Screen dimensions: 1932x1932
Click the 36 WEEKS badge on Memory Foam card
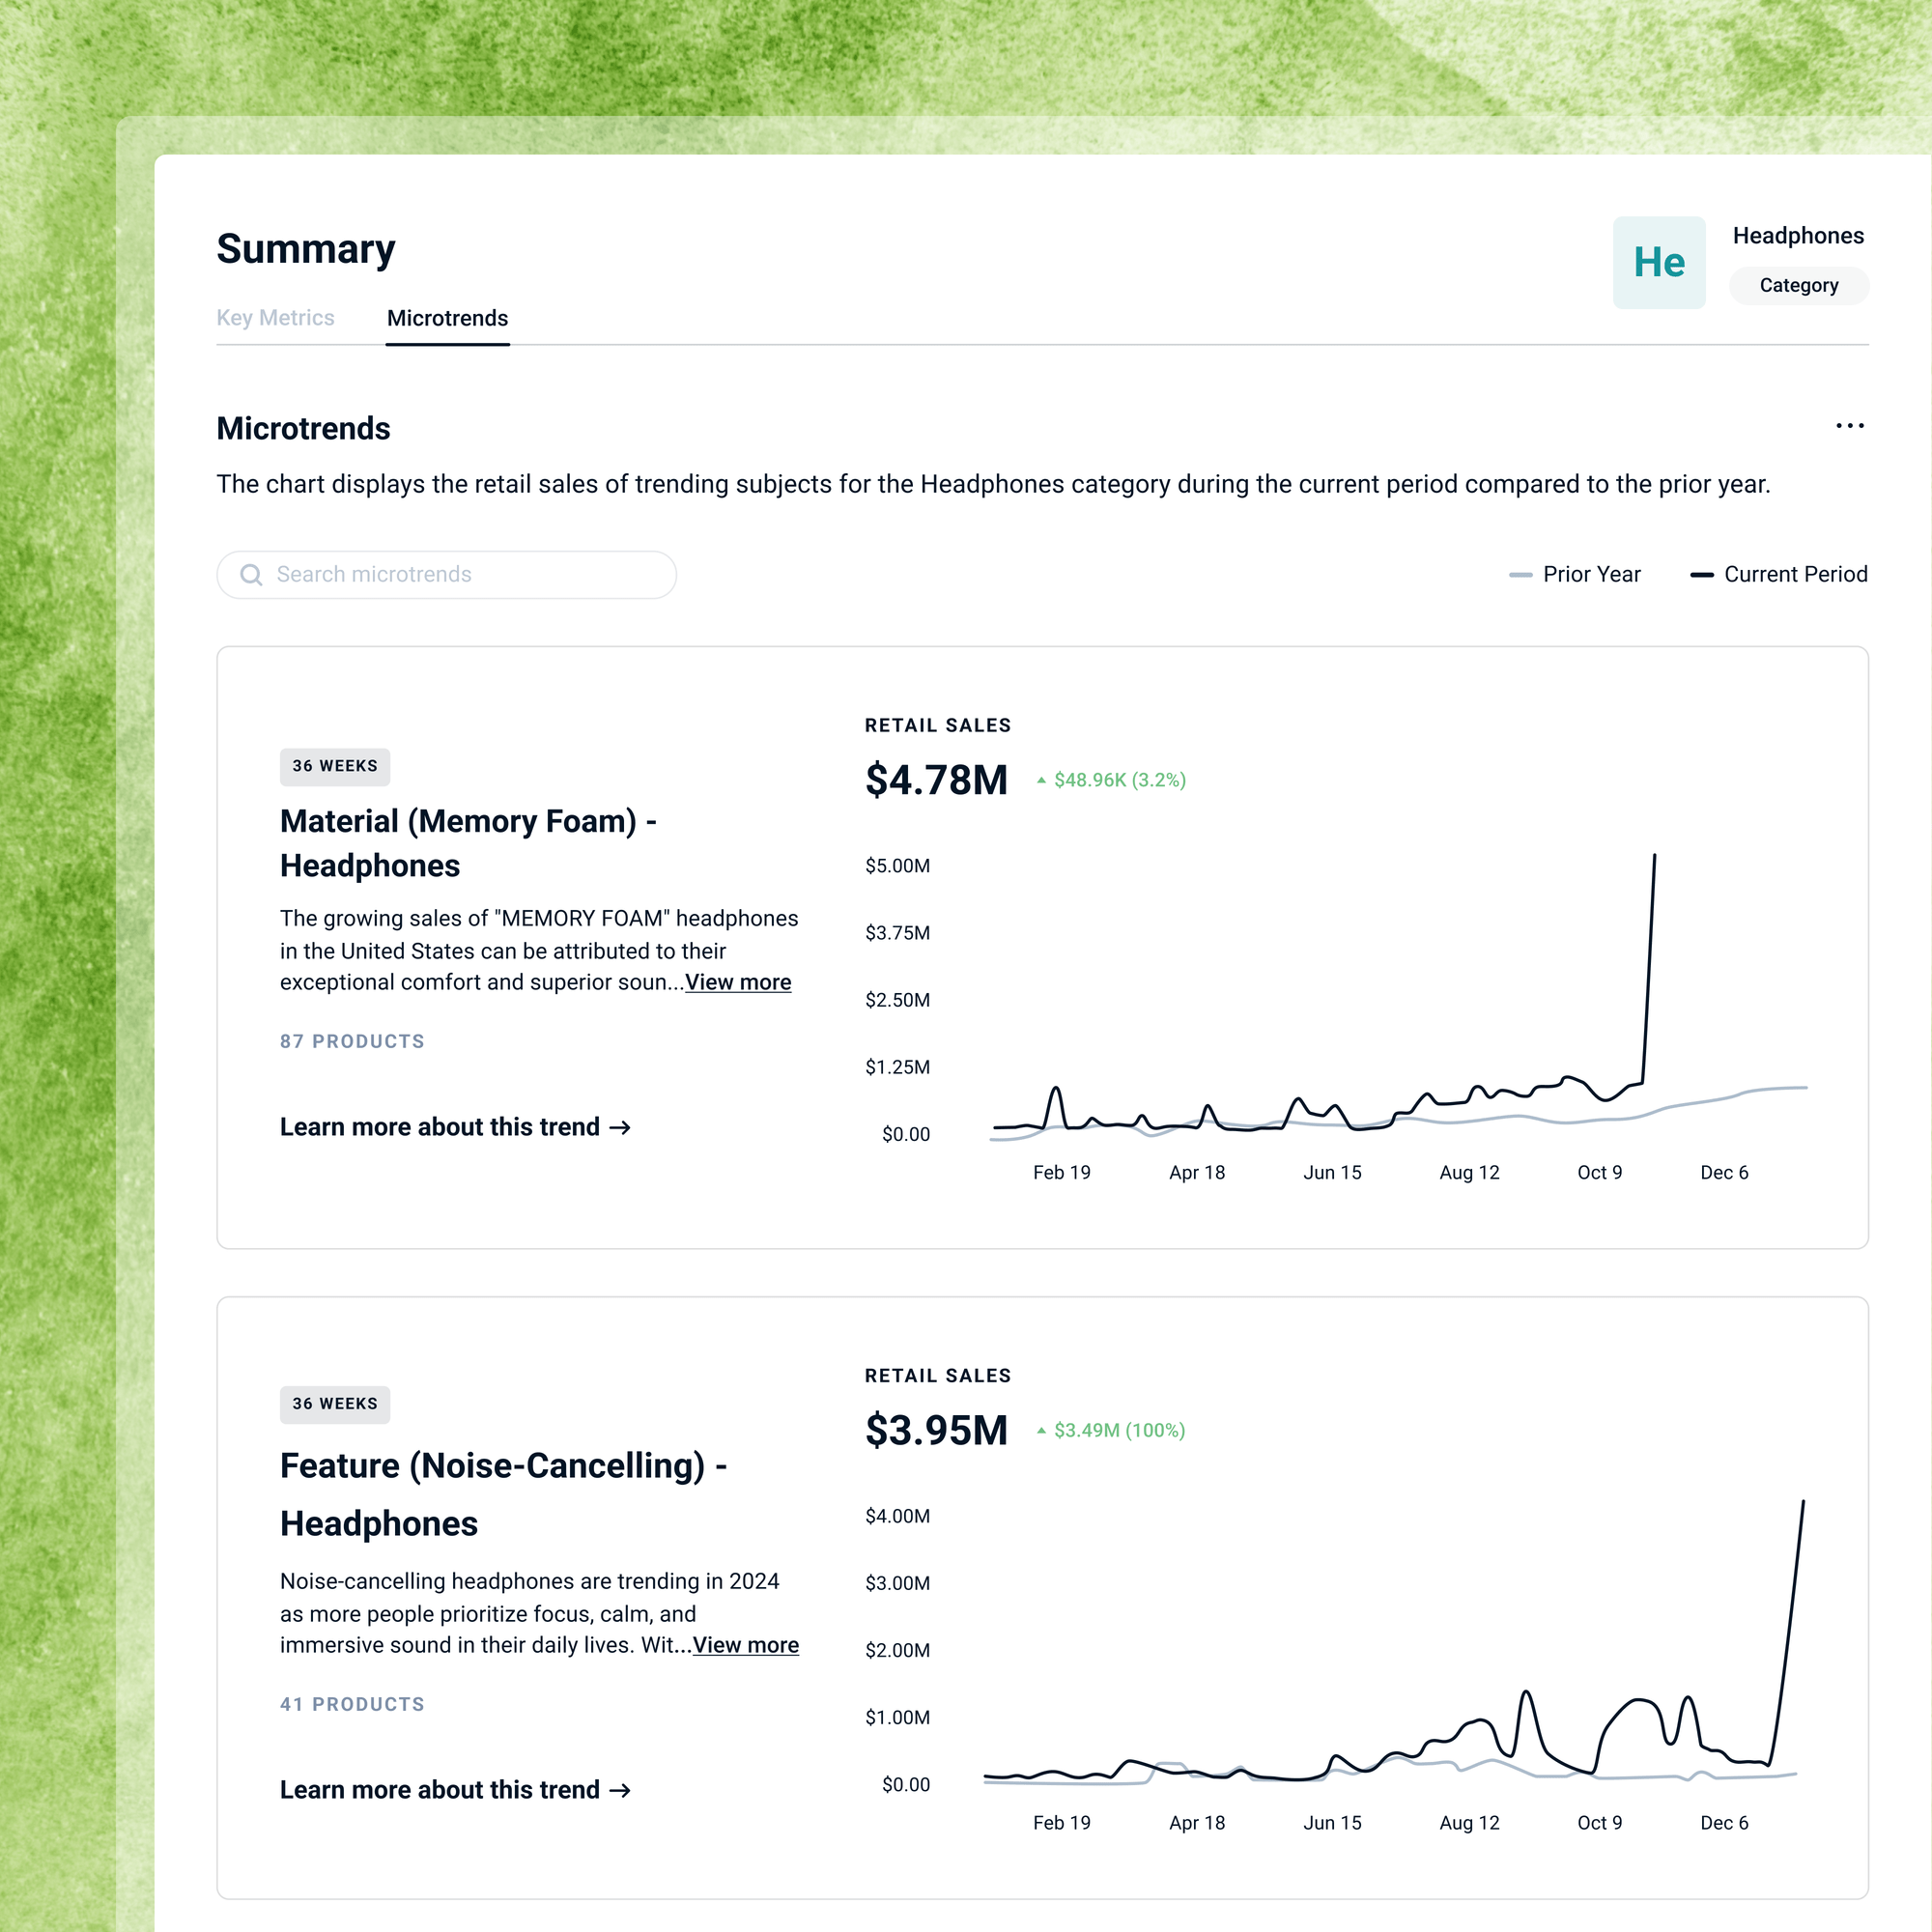[x=335, y=767]
